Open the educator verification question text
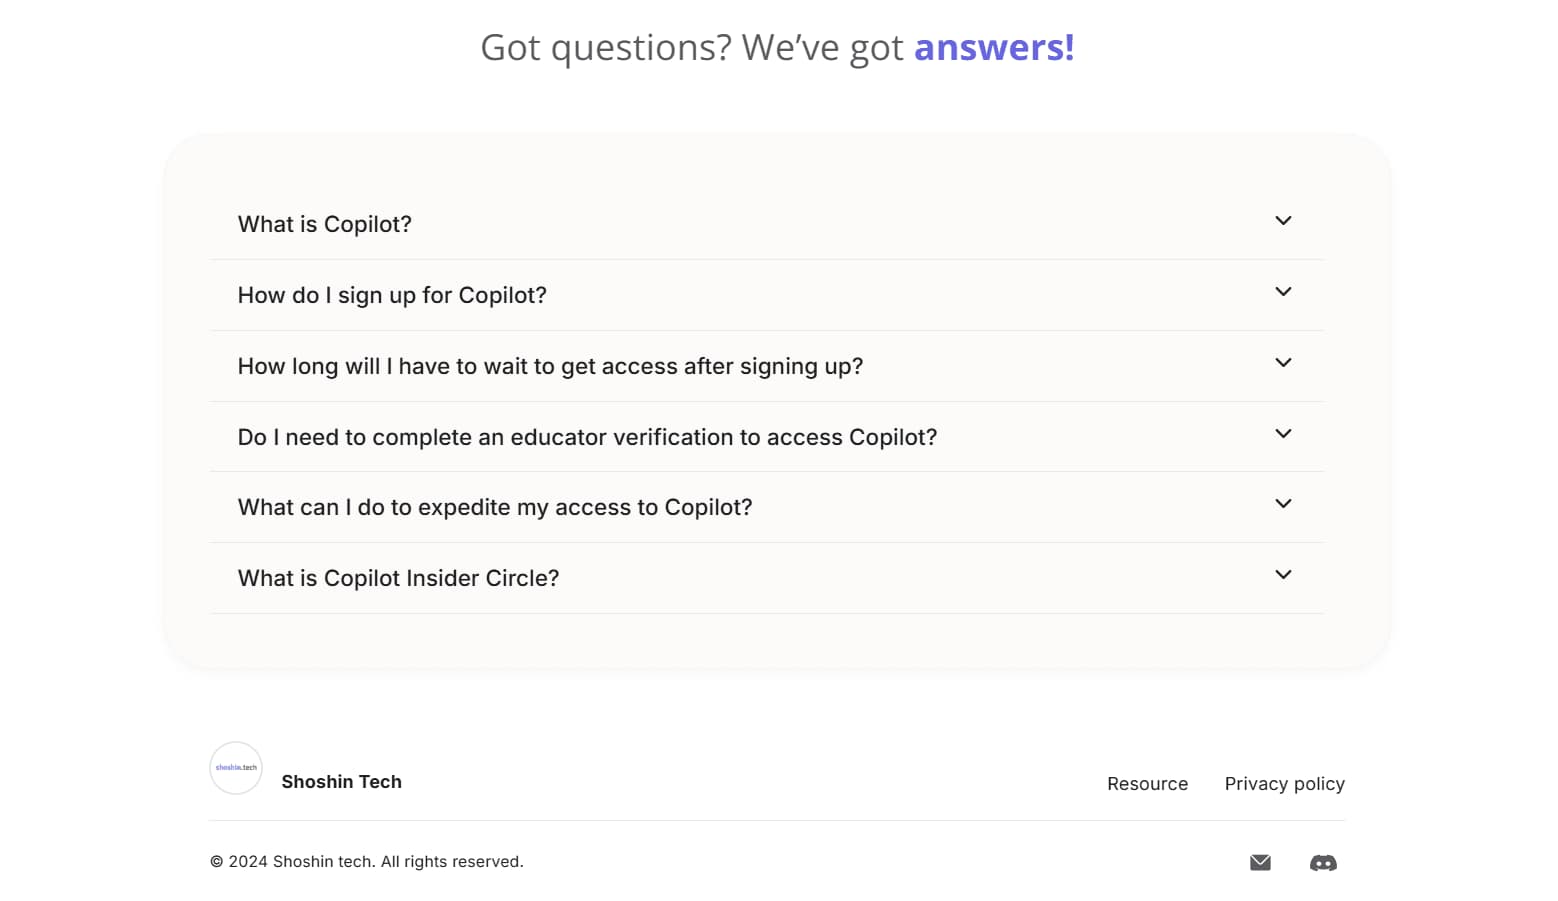 coord(587,437)
